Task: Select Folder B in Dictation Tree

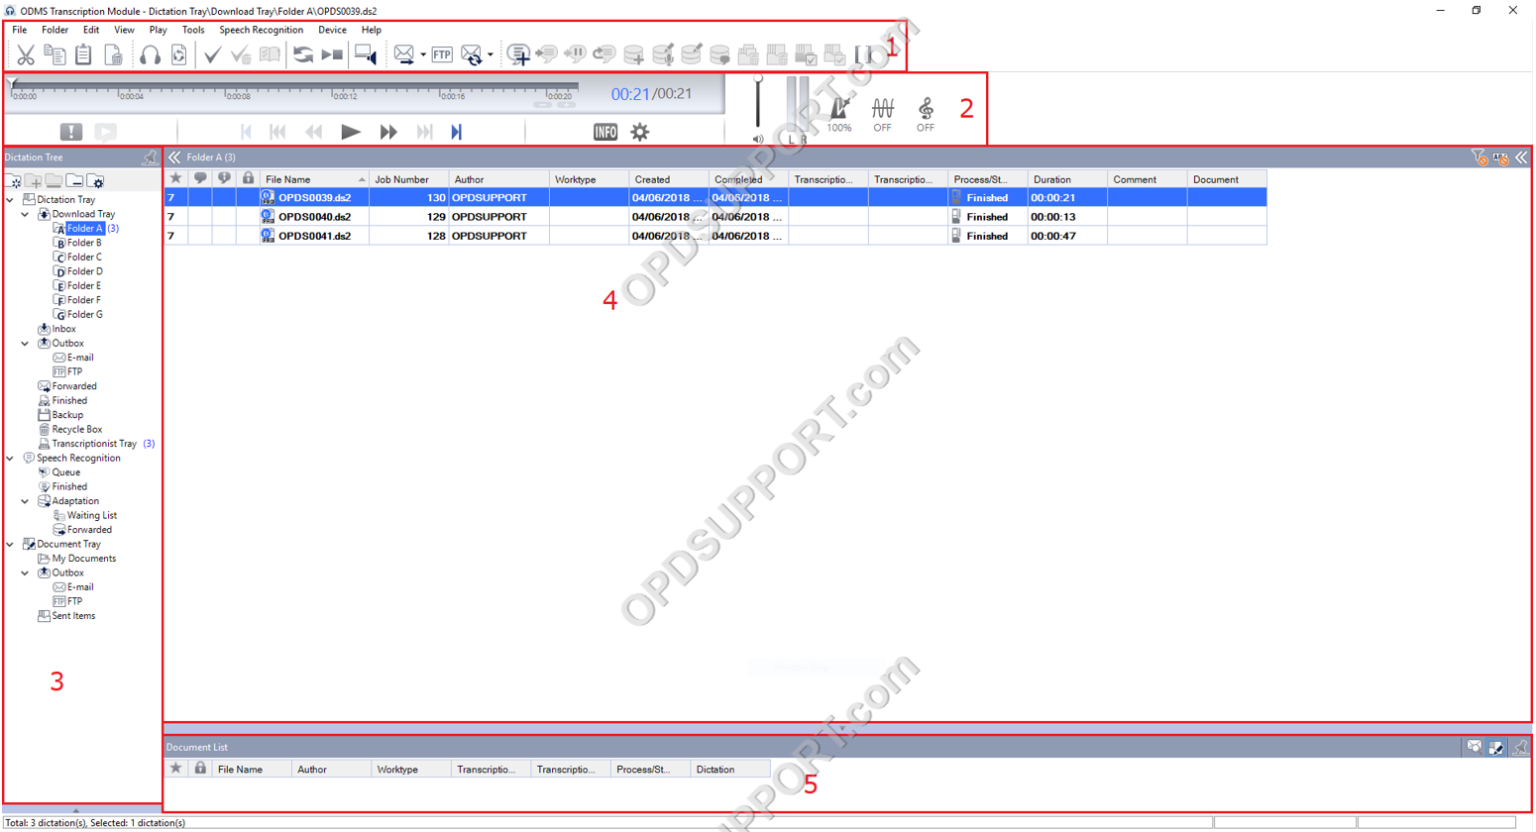Action: click(x=84, y=243)
